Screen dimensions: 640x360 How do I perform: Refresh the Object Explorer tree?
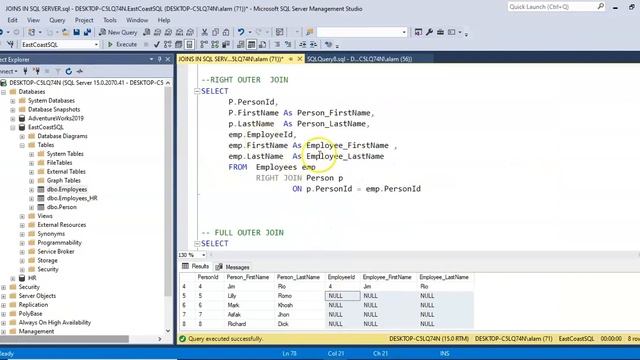coord(69,71)
